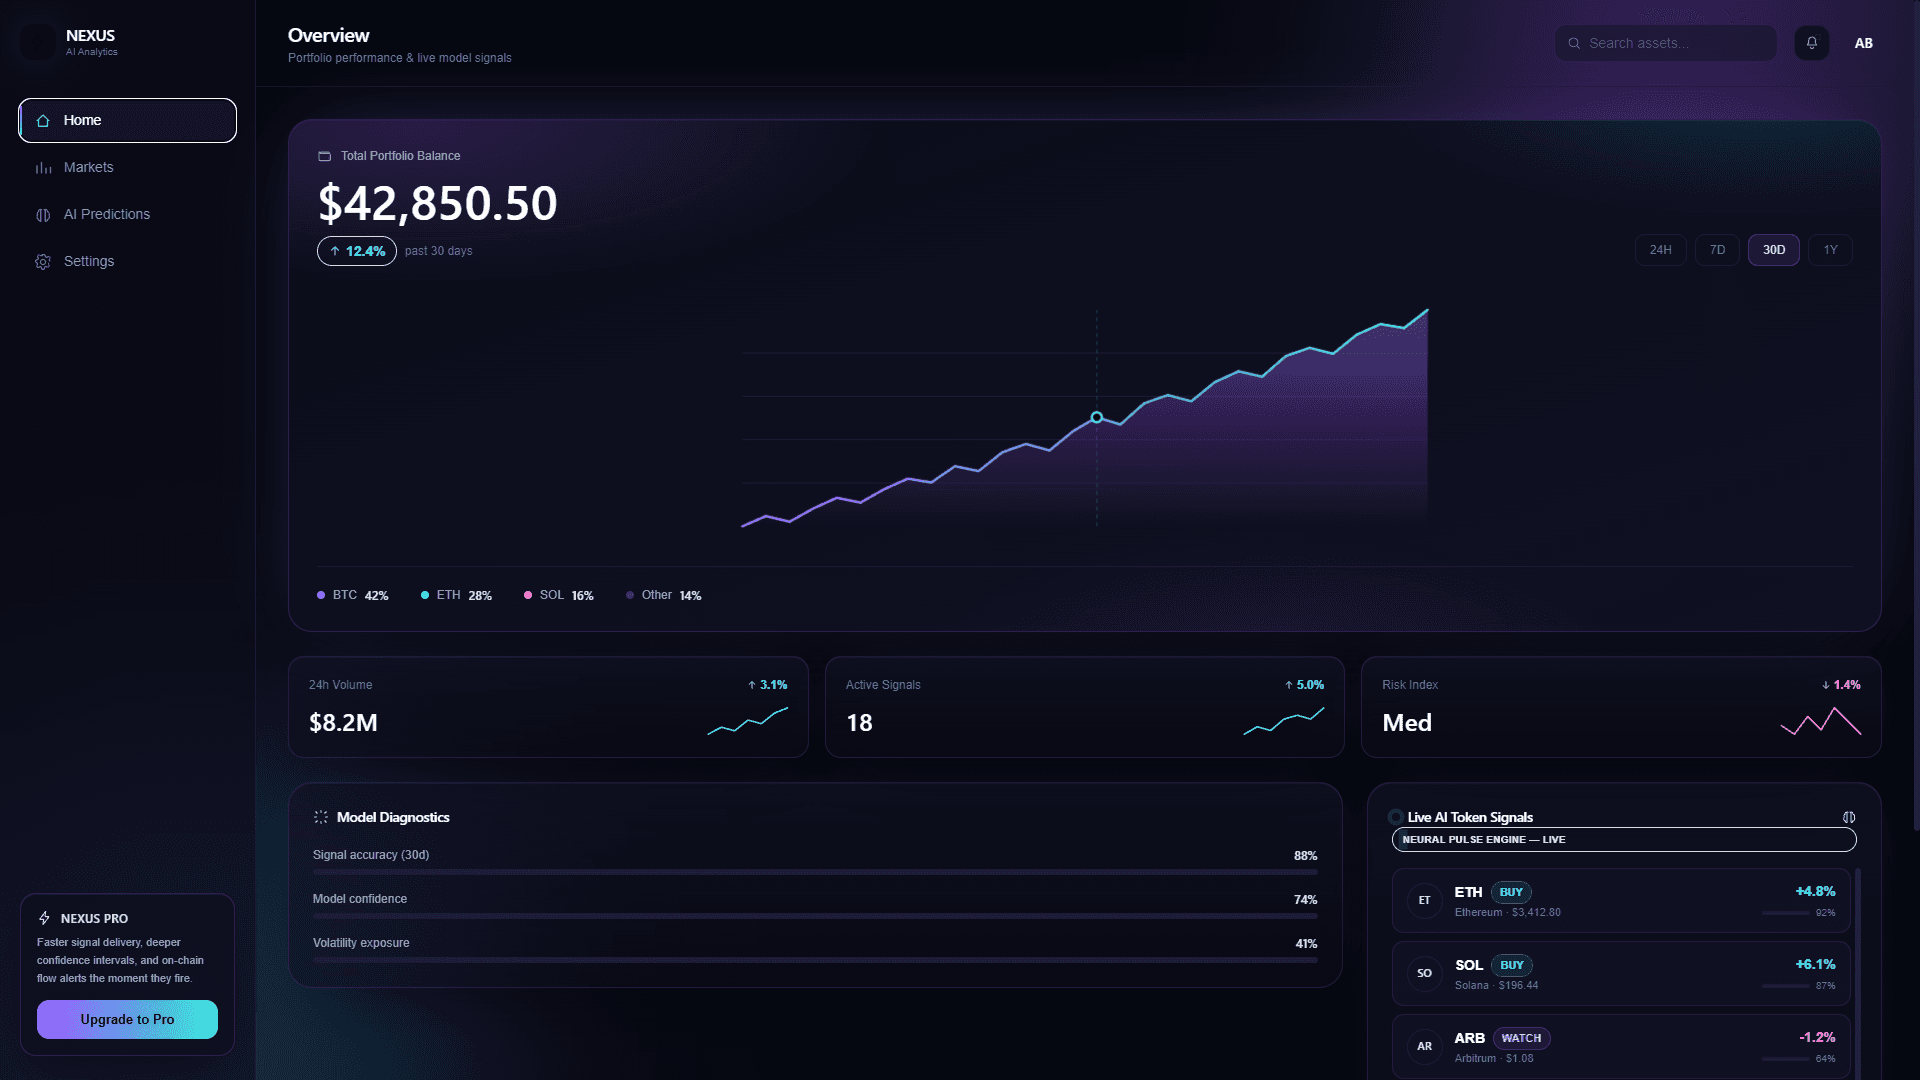Image resolution: width=1920 pixels, height=1080 pixels.
Task: Click the BUY tag on ETH
Action: (1511, 892)
